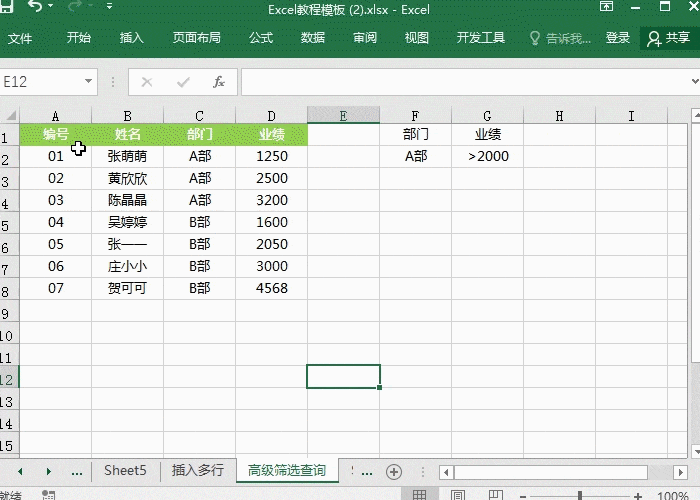The height and width of the screenshot is (500, 700).
Task: Click criteria header 部门 in column F
Action: (x=416, y=134)
